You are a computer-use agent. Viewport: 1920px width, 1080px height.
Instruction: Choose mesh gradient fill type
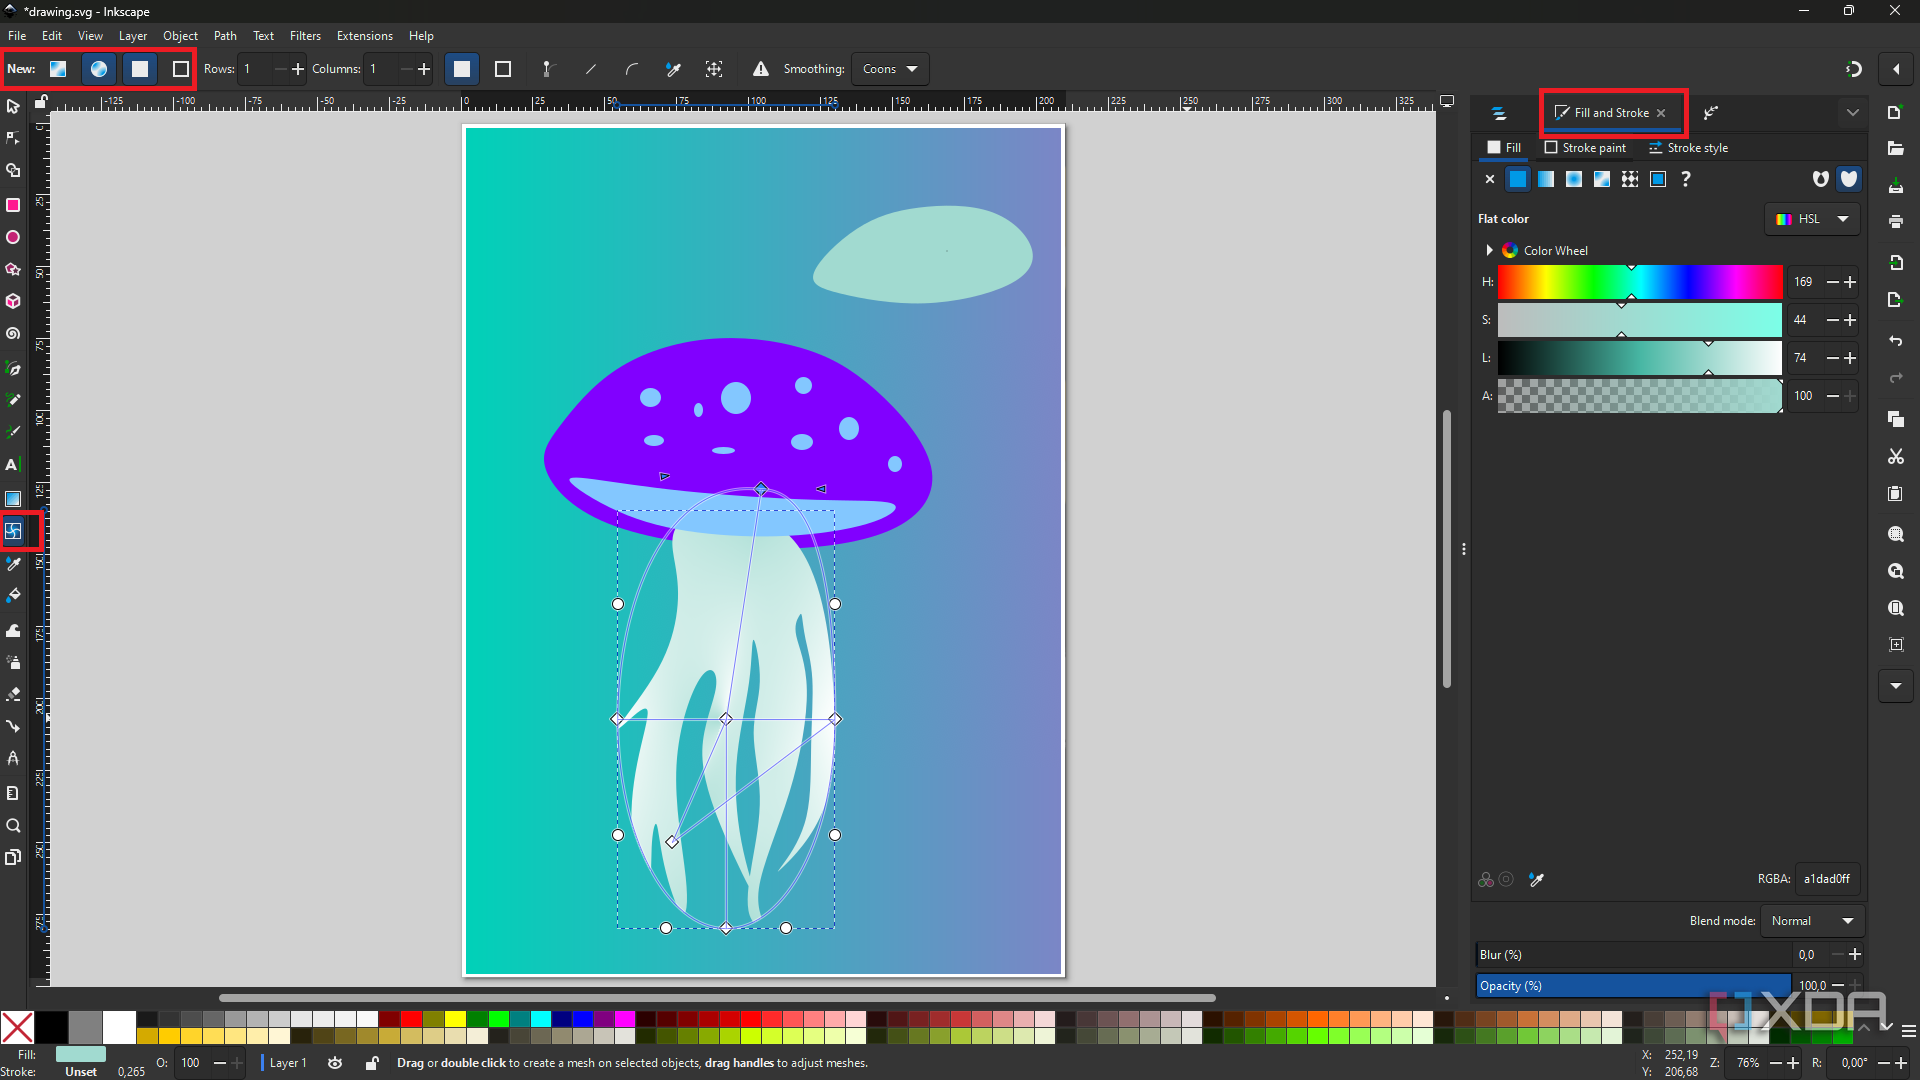point(1602,179)
